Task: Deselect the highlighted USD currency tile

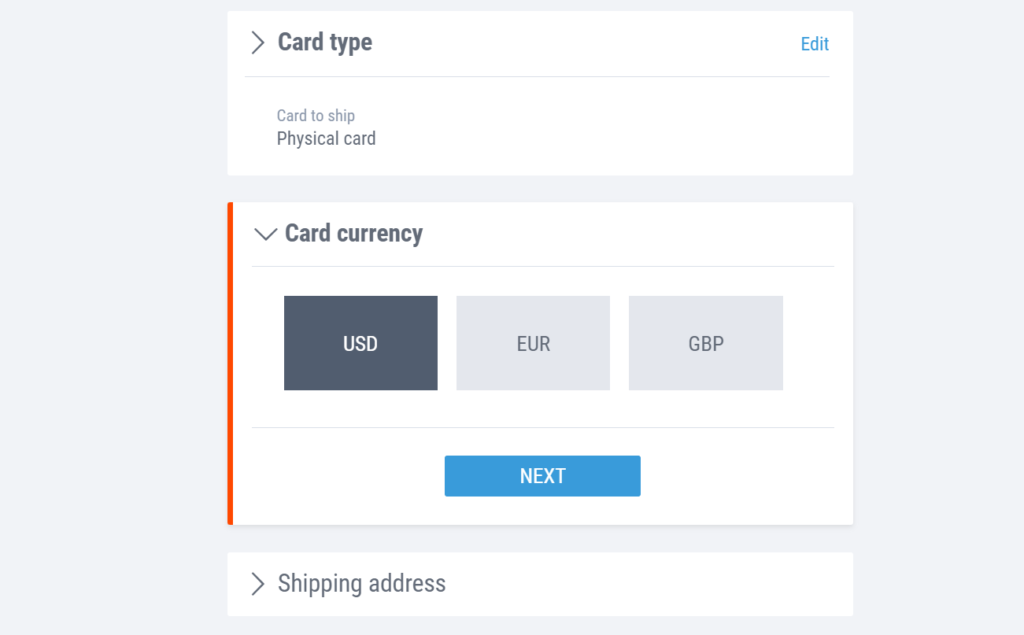Action: [x=360, y=343]
